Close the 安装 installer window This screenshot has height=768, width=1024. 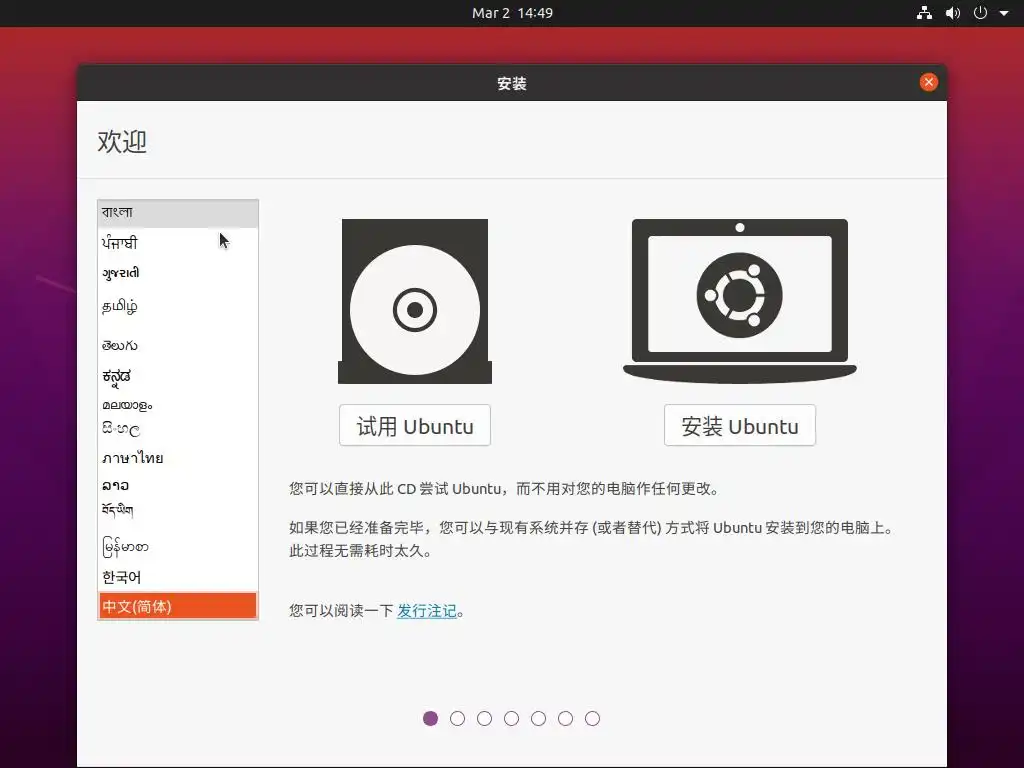click(928, 82)
